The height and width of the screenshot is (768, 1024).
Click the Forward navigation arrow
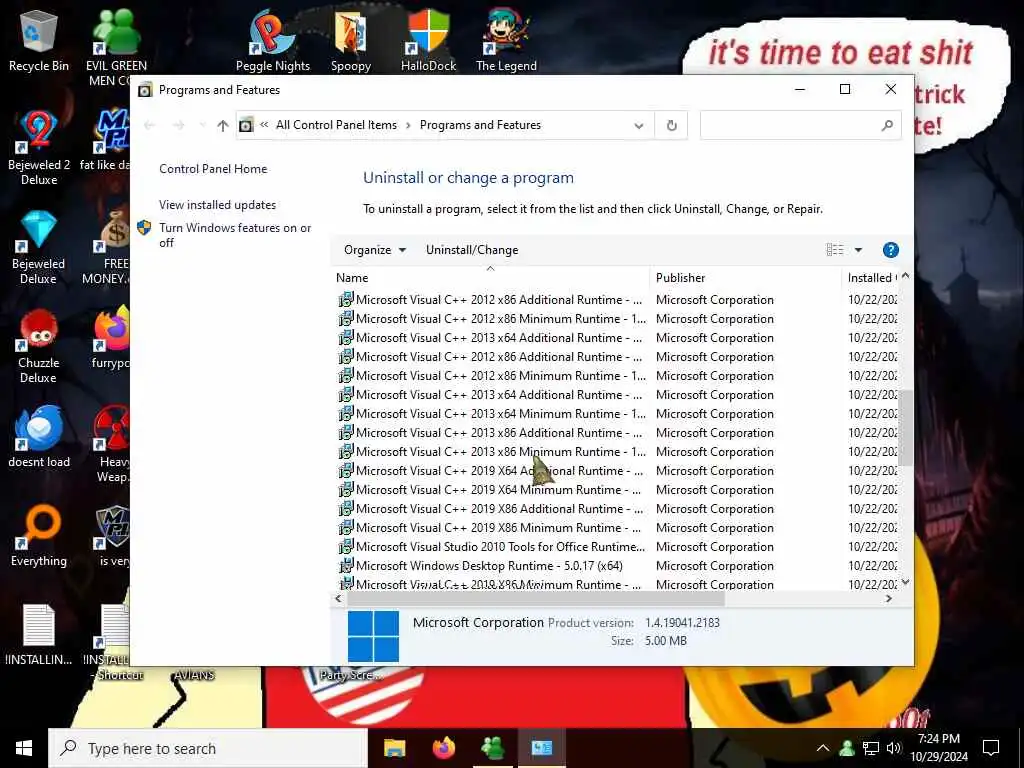pos(178,125)
